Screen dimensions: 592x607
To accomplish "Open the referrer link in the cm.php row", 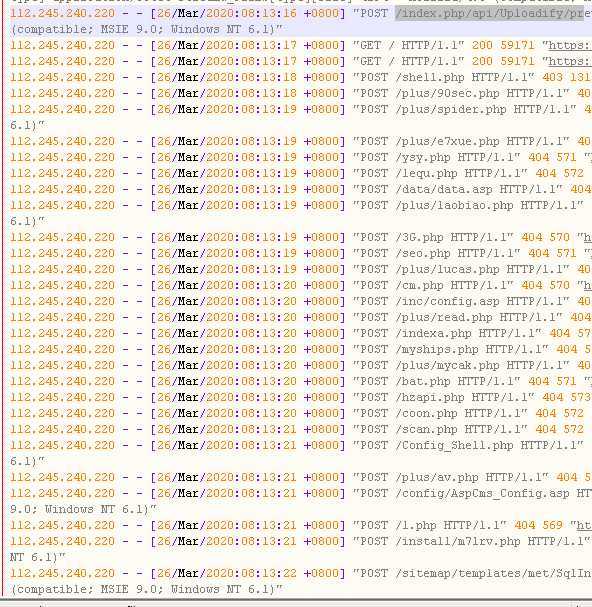I will tap(588, 285).
